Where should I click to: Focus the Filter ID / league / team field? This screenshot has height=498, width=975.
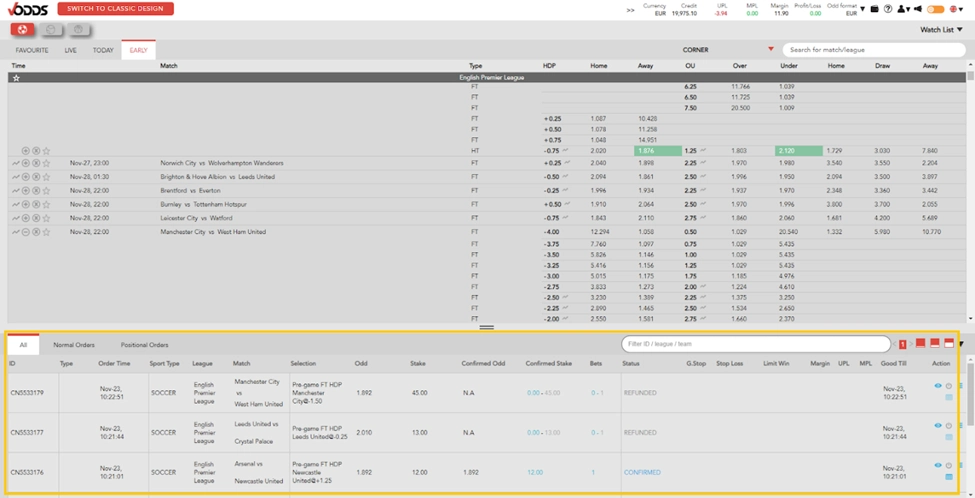(x=756, y=344)
